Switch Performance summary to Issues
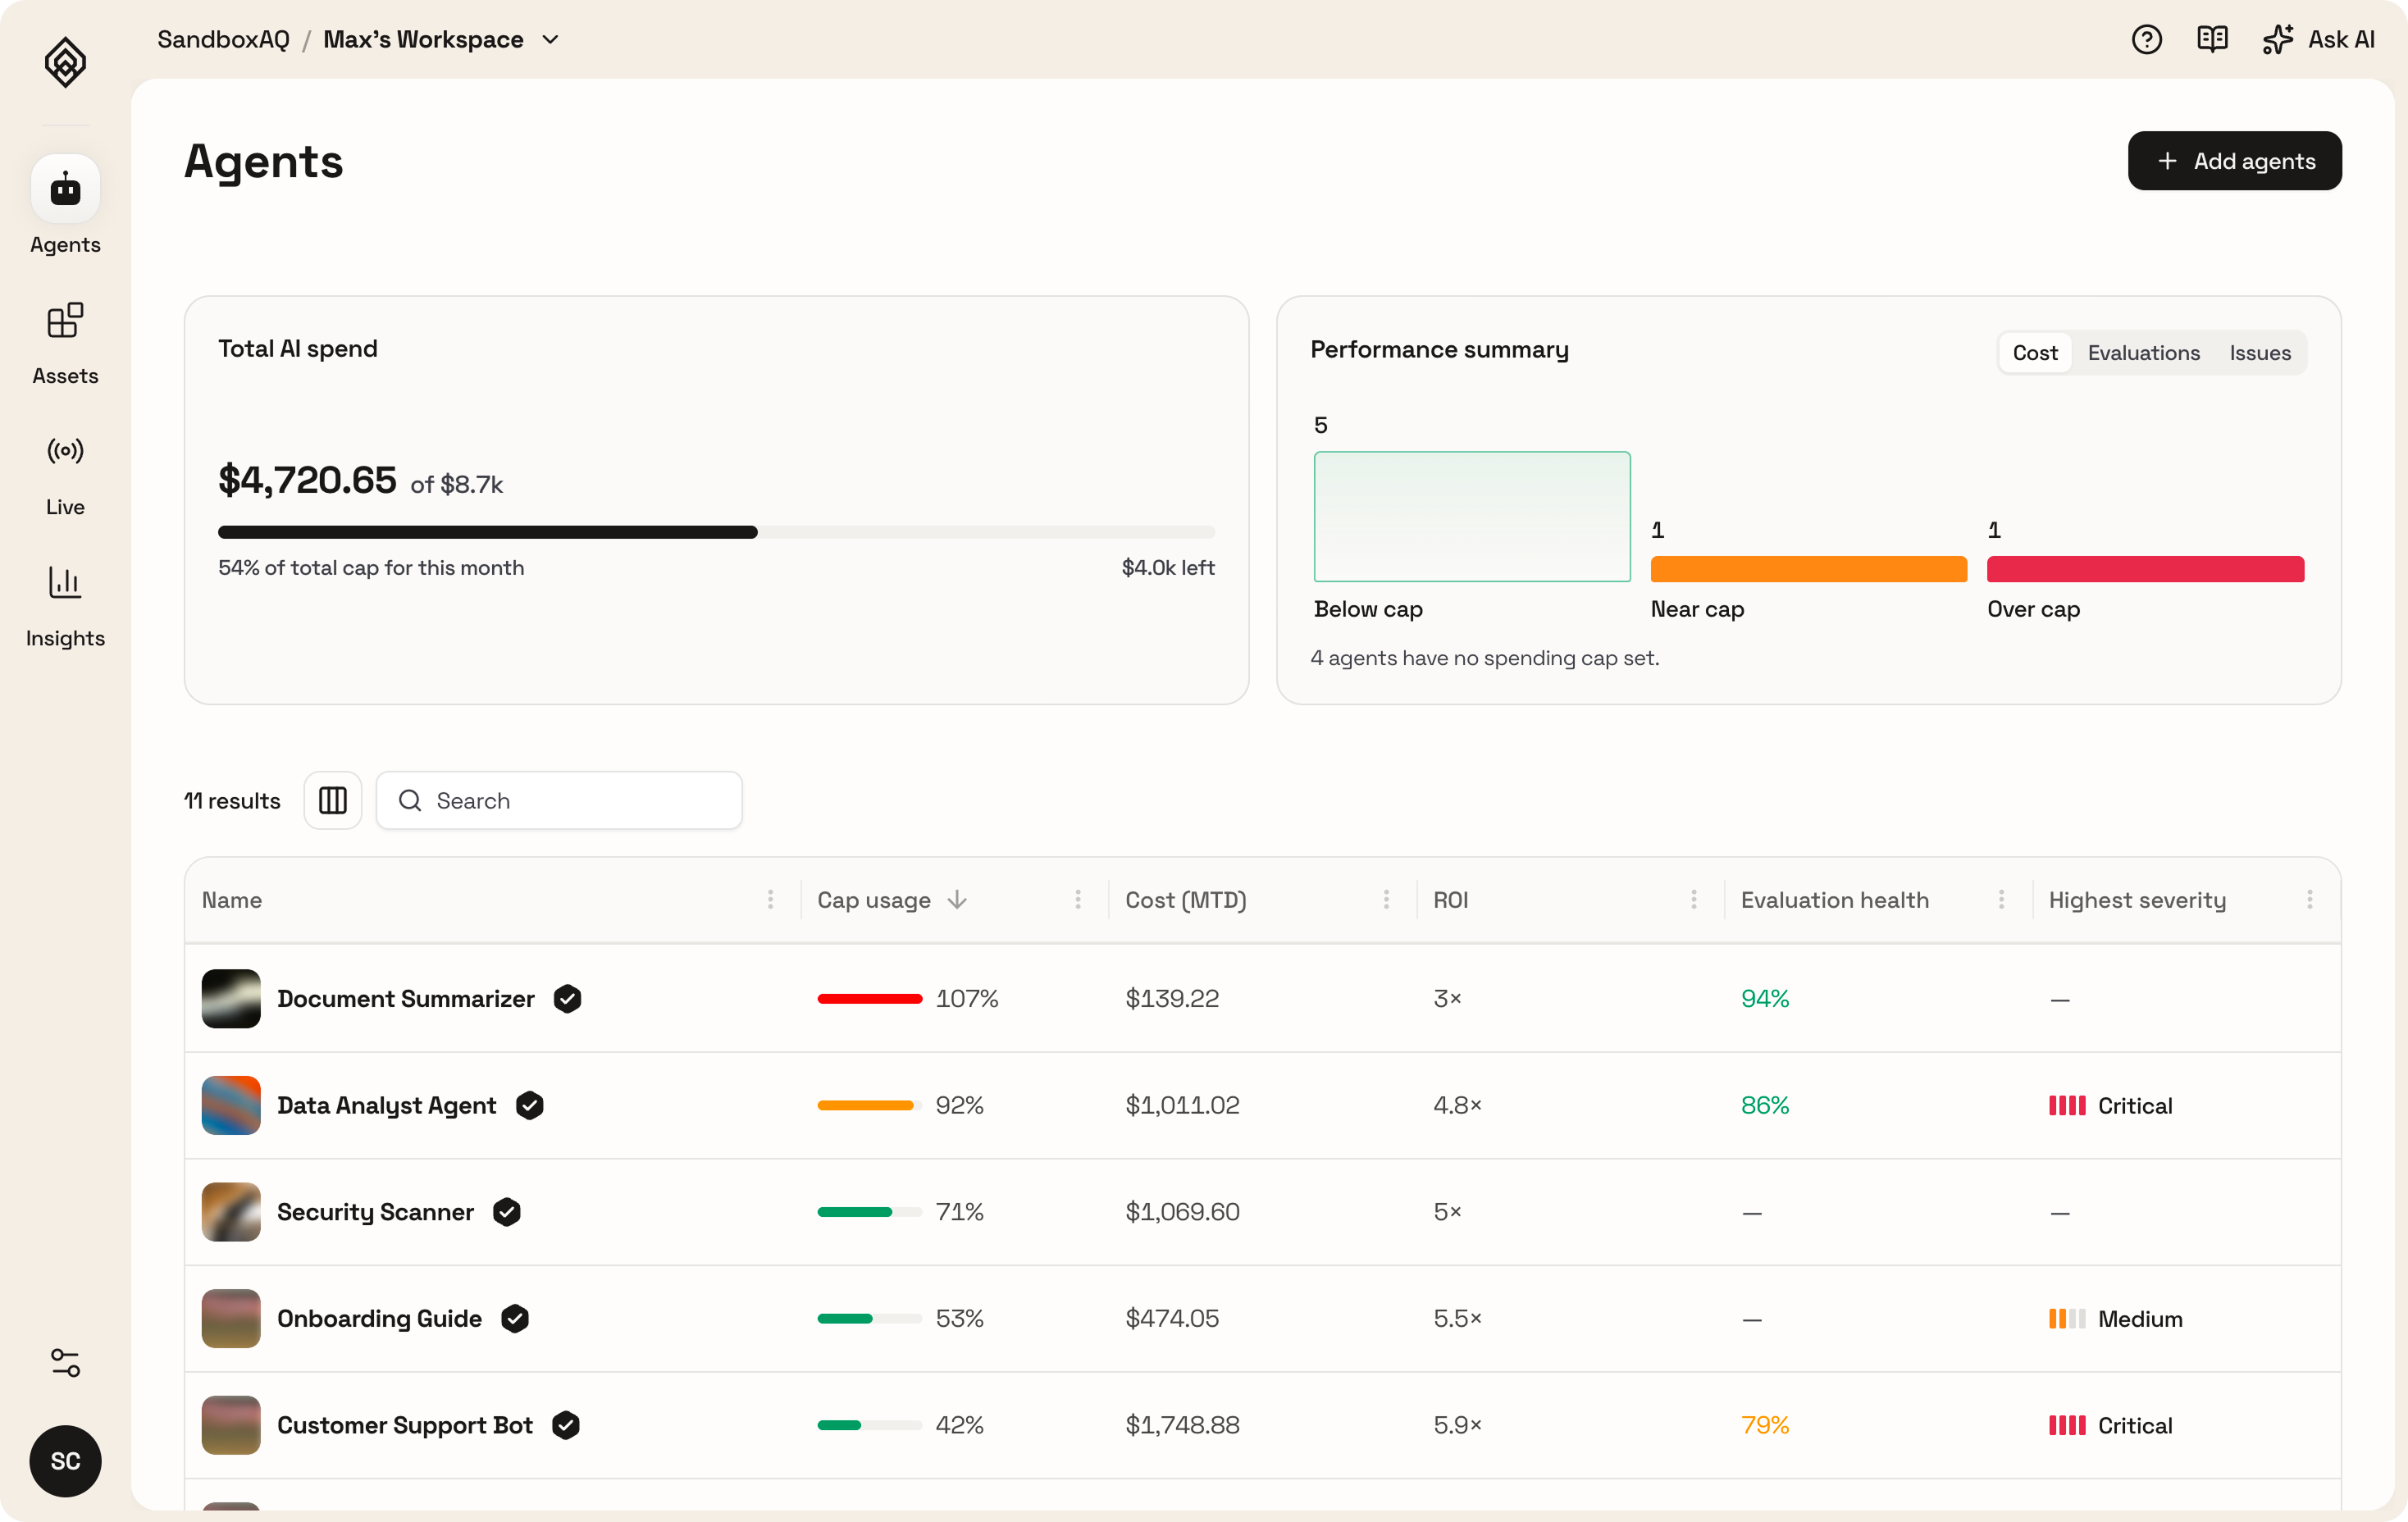The image size is (2408, 1522). (x=2259, y=353)
